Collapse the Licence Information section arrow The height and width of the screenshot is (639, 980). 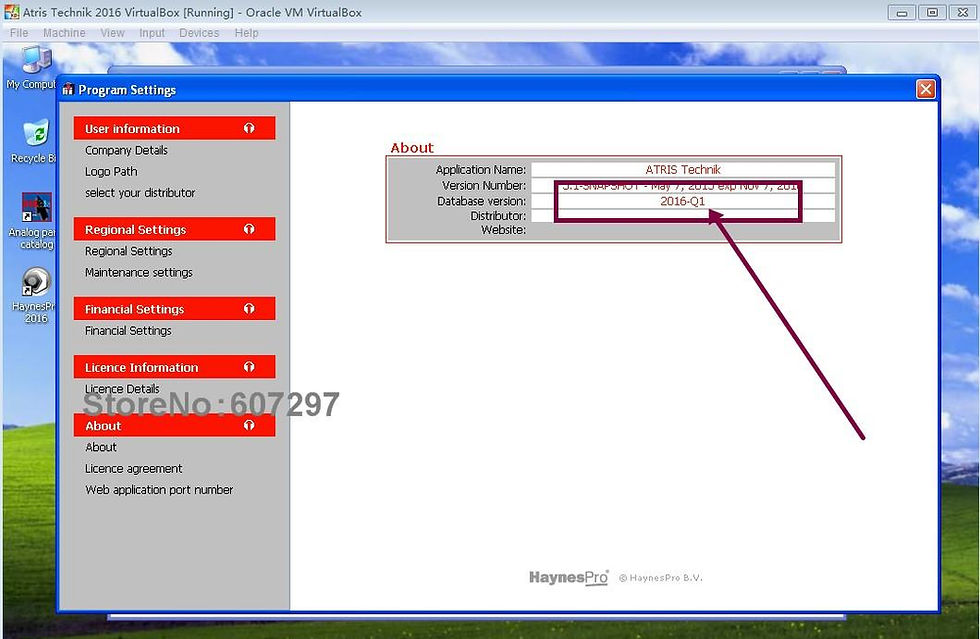[249, 367]
